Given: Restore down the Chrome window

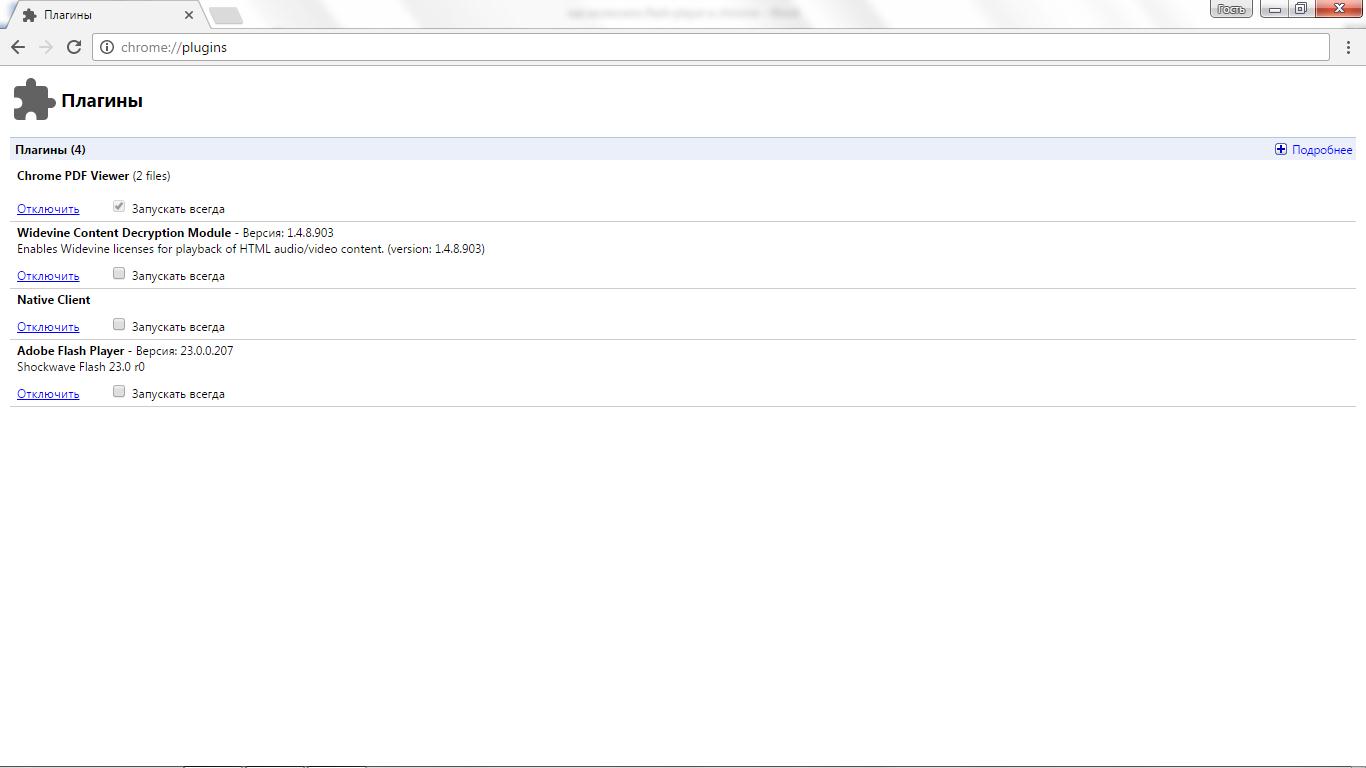Looking at the screenshot, I should (x=1301, y=9).
